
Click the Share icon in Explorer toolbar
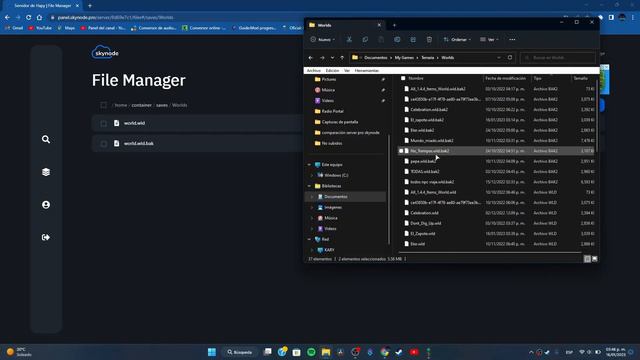coord(413,40)
